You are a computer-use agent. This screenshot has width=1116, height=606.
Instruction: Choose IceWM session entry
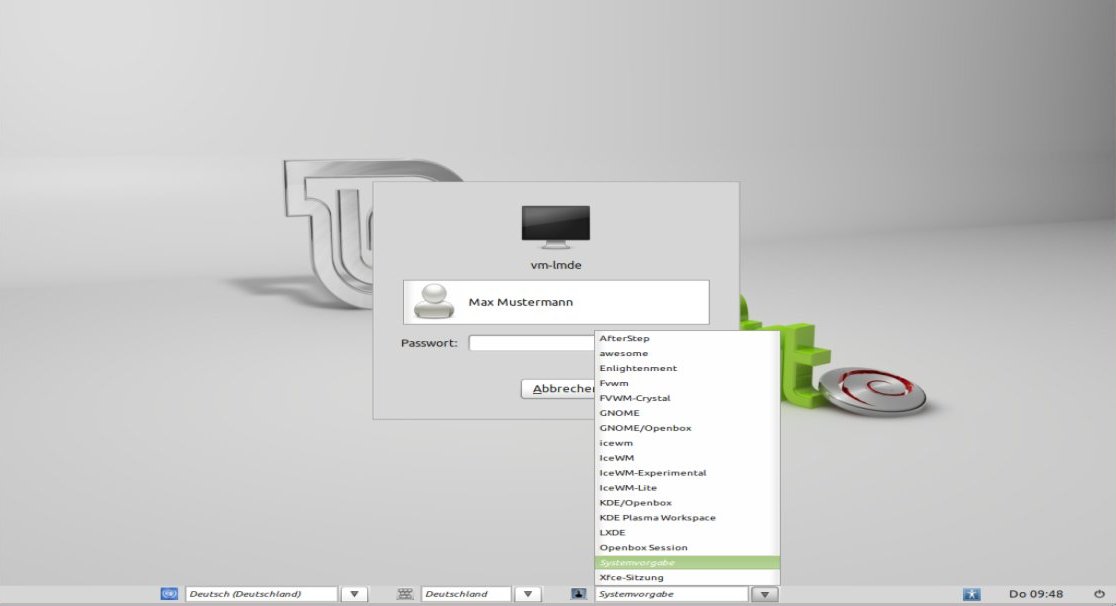(687, 458)
